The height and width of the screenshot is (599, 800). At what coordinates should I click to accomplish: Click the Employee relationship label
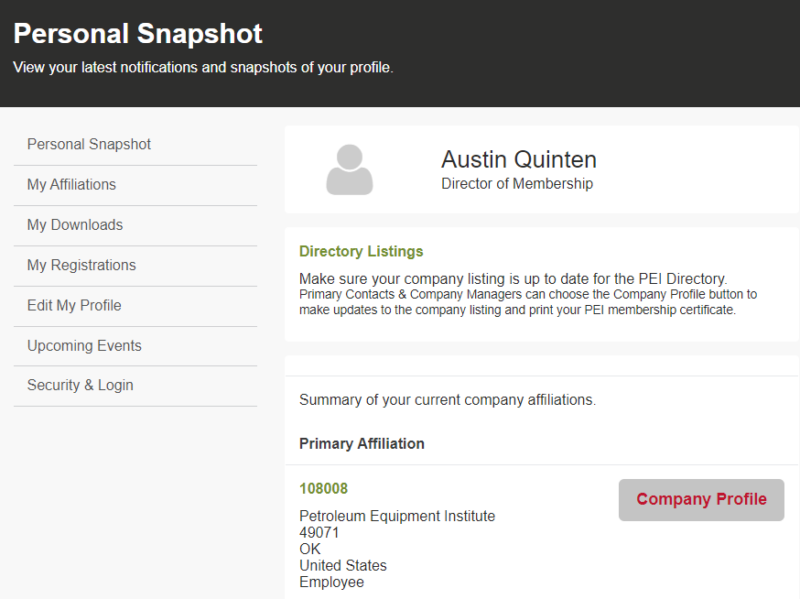point(332,582)
